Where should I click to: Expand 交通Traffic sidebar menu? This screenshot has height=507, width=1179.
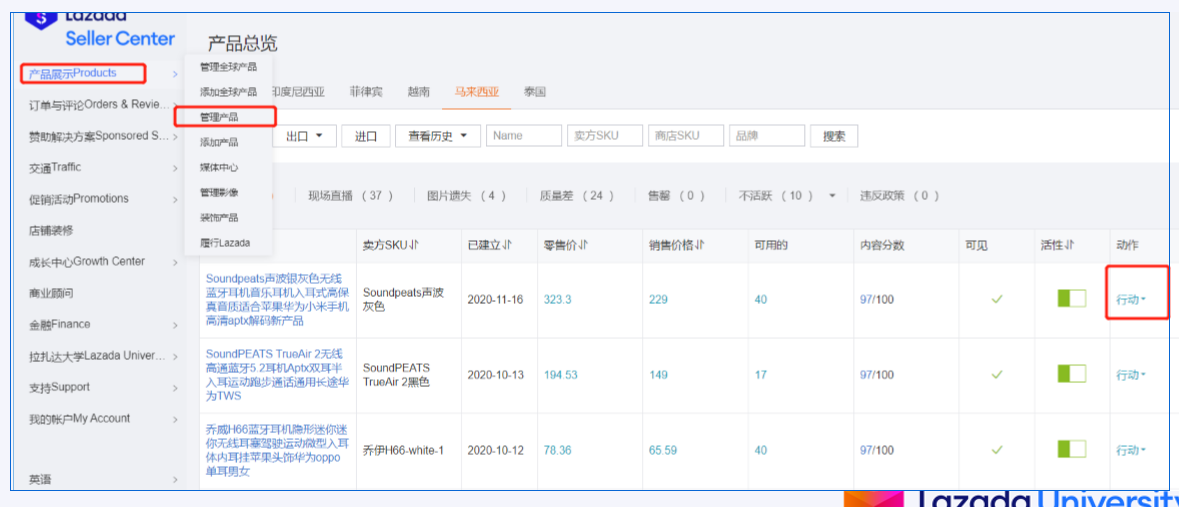[103, 167]
